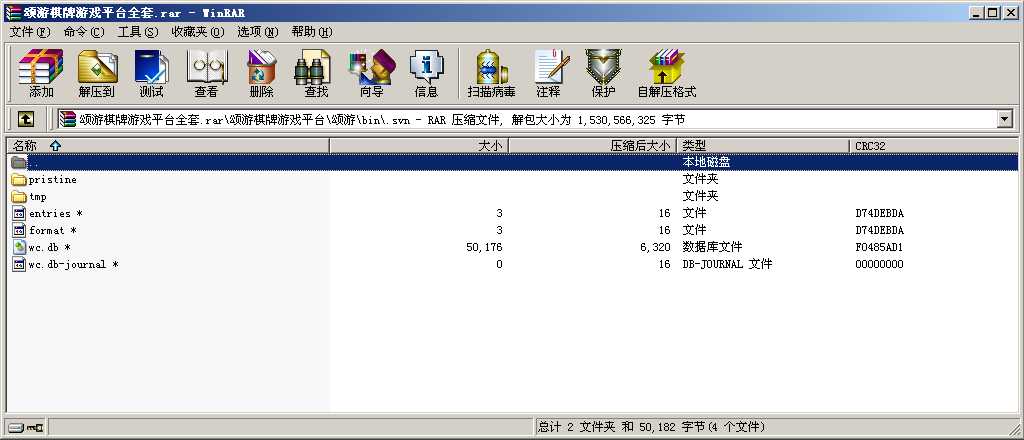
Task: Click the window resize grip corner
Action: click(x=1014, y=429)
